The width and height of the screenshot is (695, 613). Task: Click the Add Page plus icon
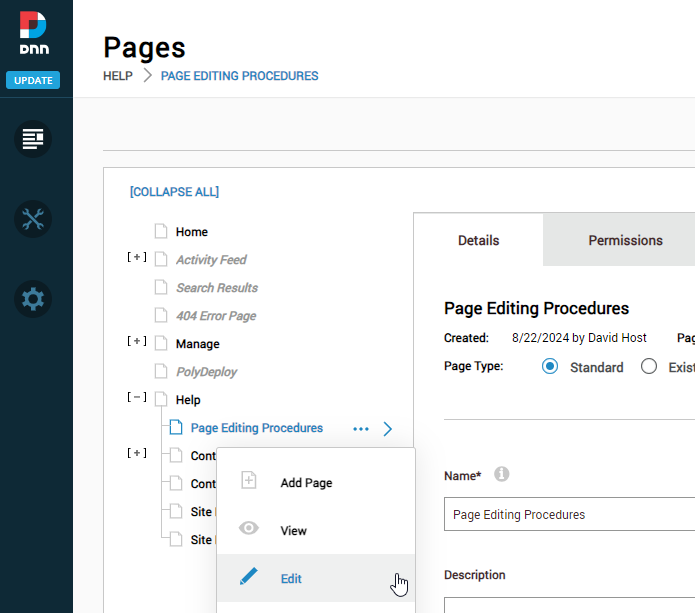coord(249,482)
